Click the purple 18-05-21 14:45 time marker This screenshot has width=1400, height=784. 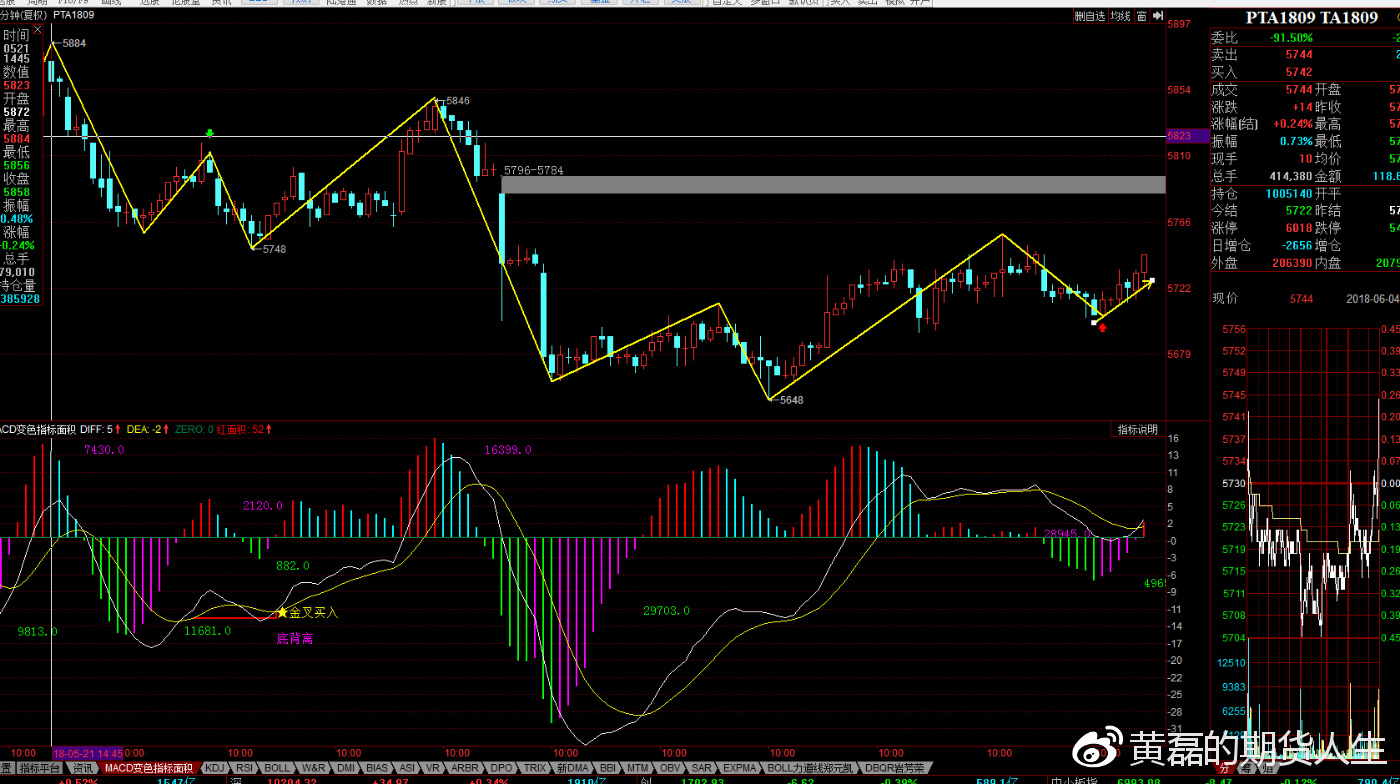[x=88, y=752]
